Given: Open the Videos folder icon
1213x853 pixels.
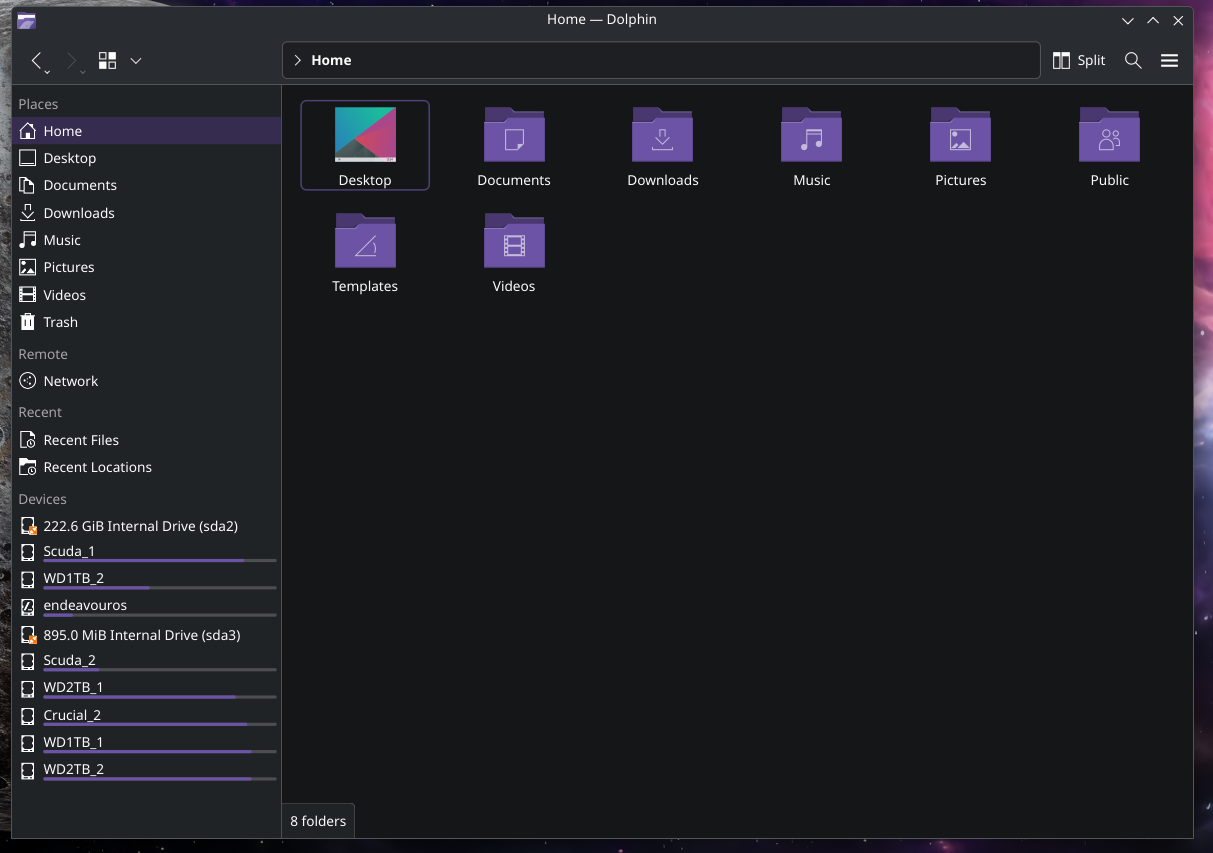Looking at the screenshot, I should click(x=514, y=242).
